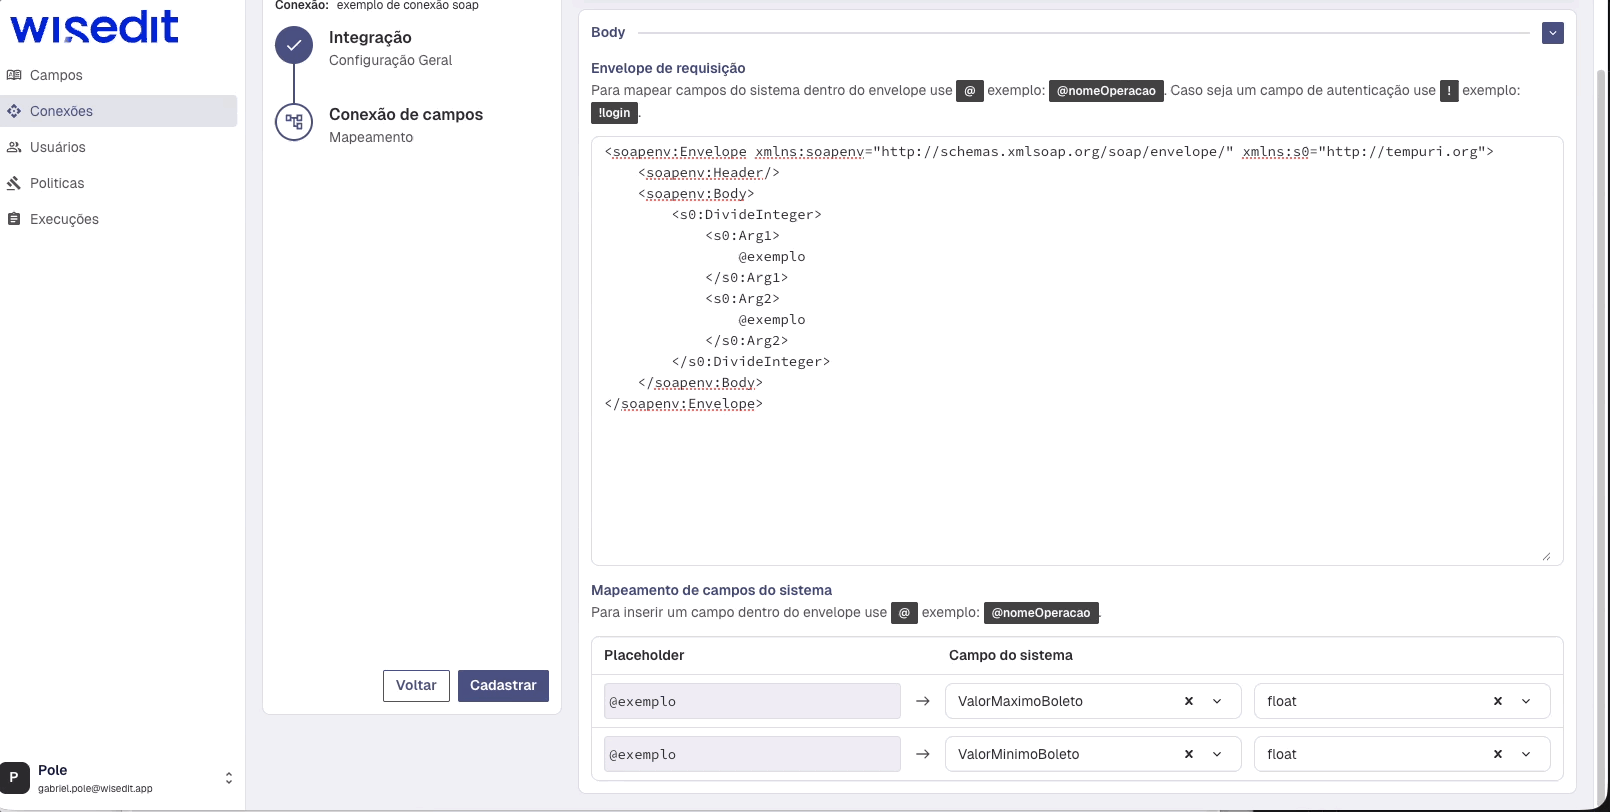Click the first @exemplo placeholder field

(x=752, y=701)
